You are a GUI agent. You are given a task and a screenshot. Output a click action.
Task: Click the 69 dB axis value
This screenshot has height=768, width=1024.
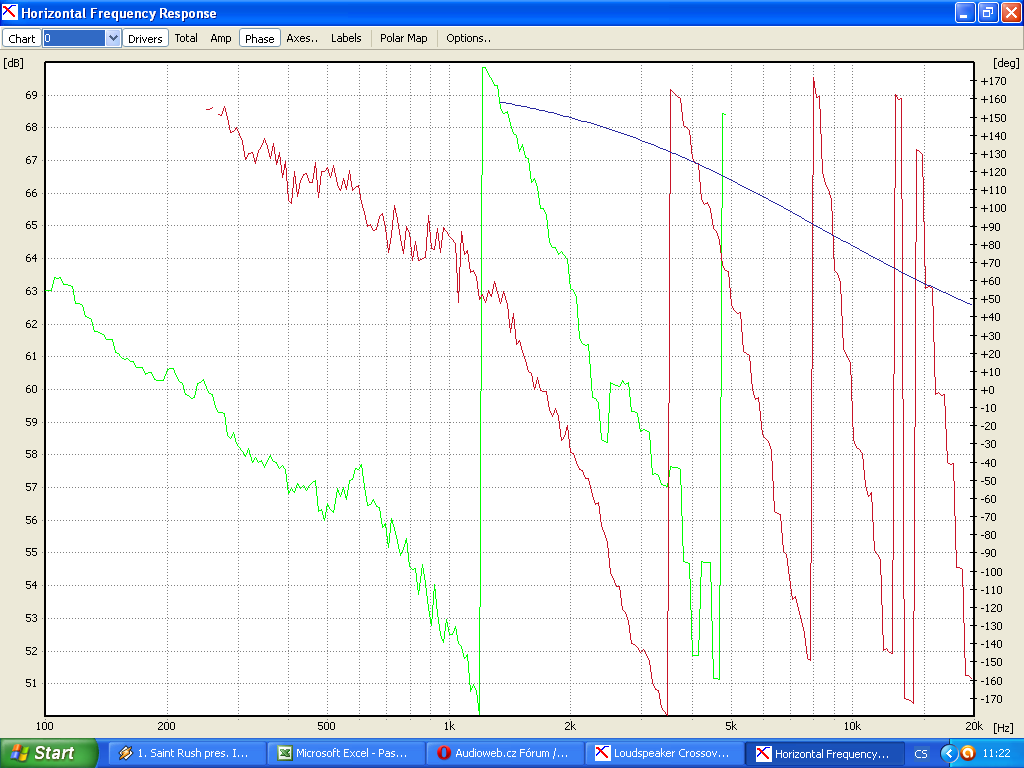click(x=31, y=95)
